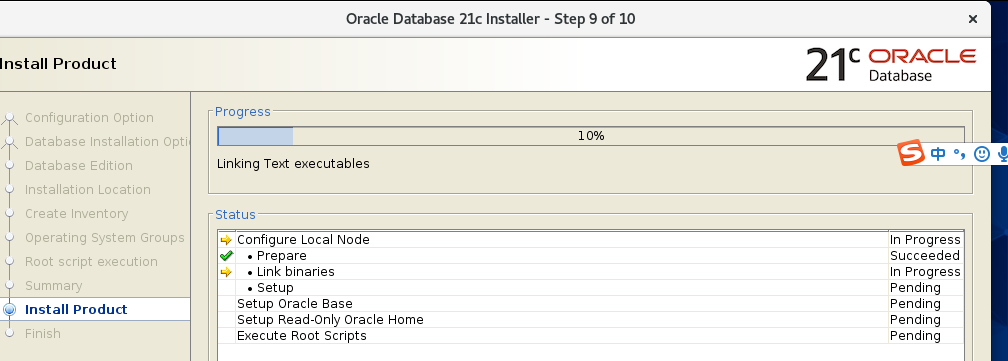Click the Setup Read-Only Oracle Home row

(591, 320)
